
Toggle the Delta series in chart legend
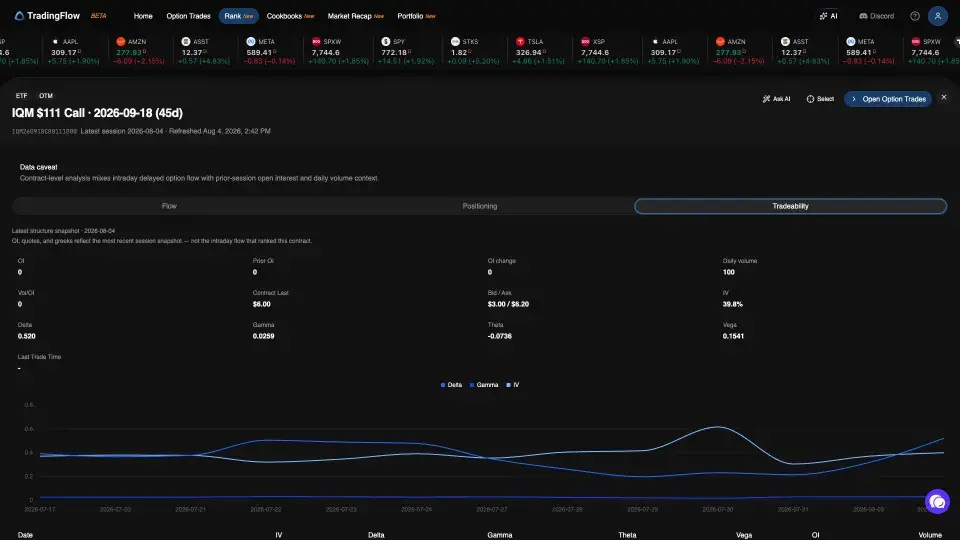pos(451,385)
